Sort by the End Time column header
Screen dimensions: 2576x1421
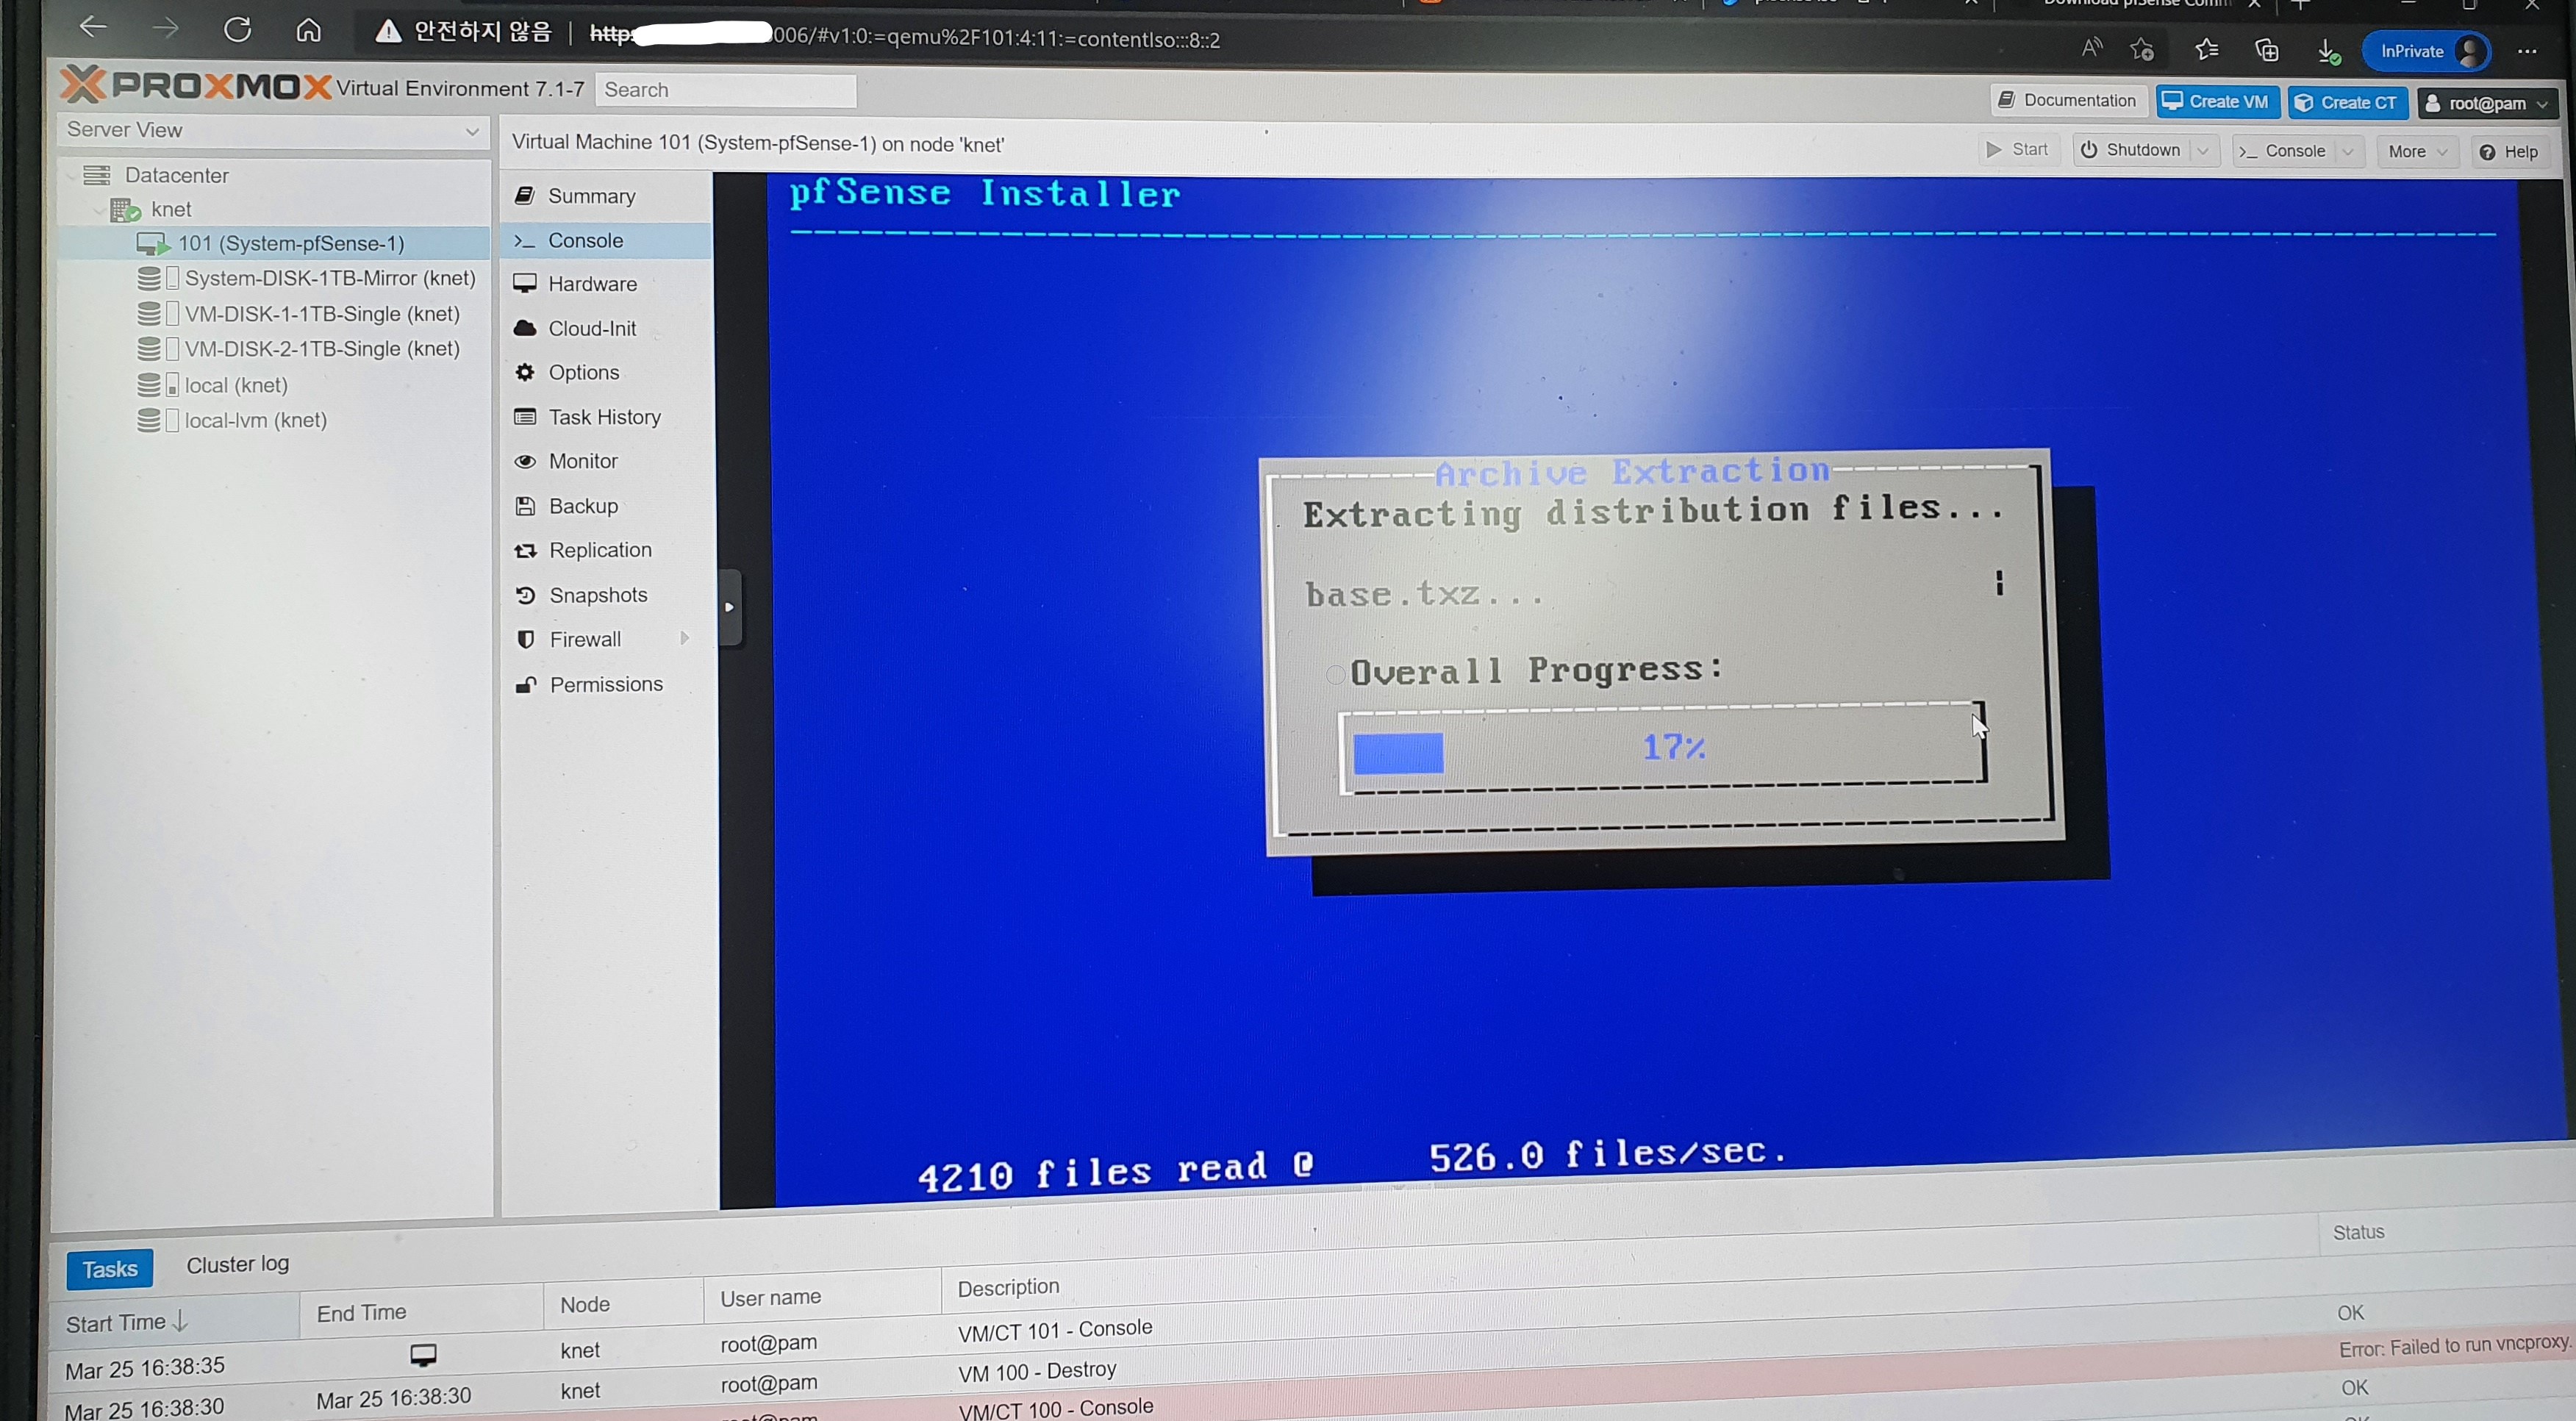(421, 1311)
